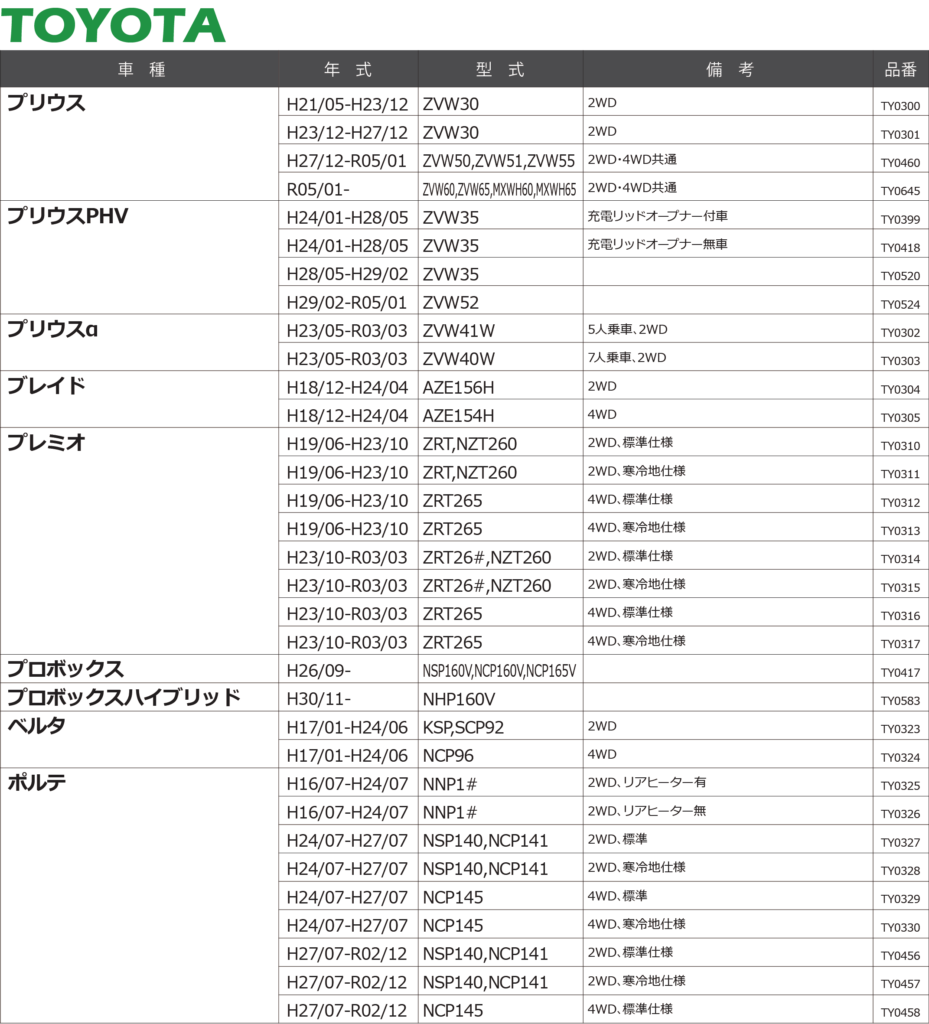Select the プロボックスハイブリッド row label
The width and height of the screenshot is (929, 1024).
(123, 698)
